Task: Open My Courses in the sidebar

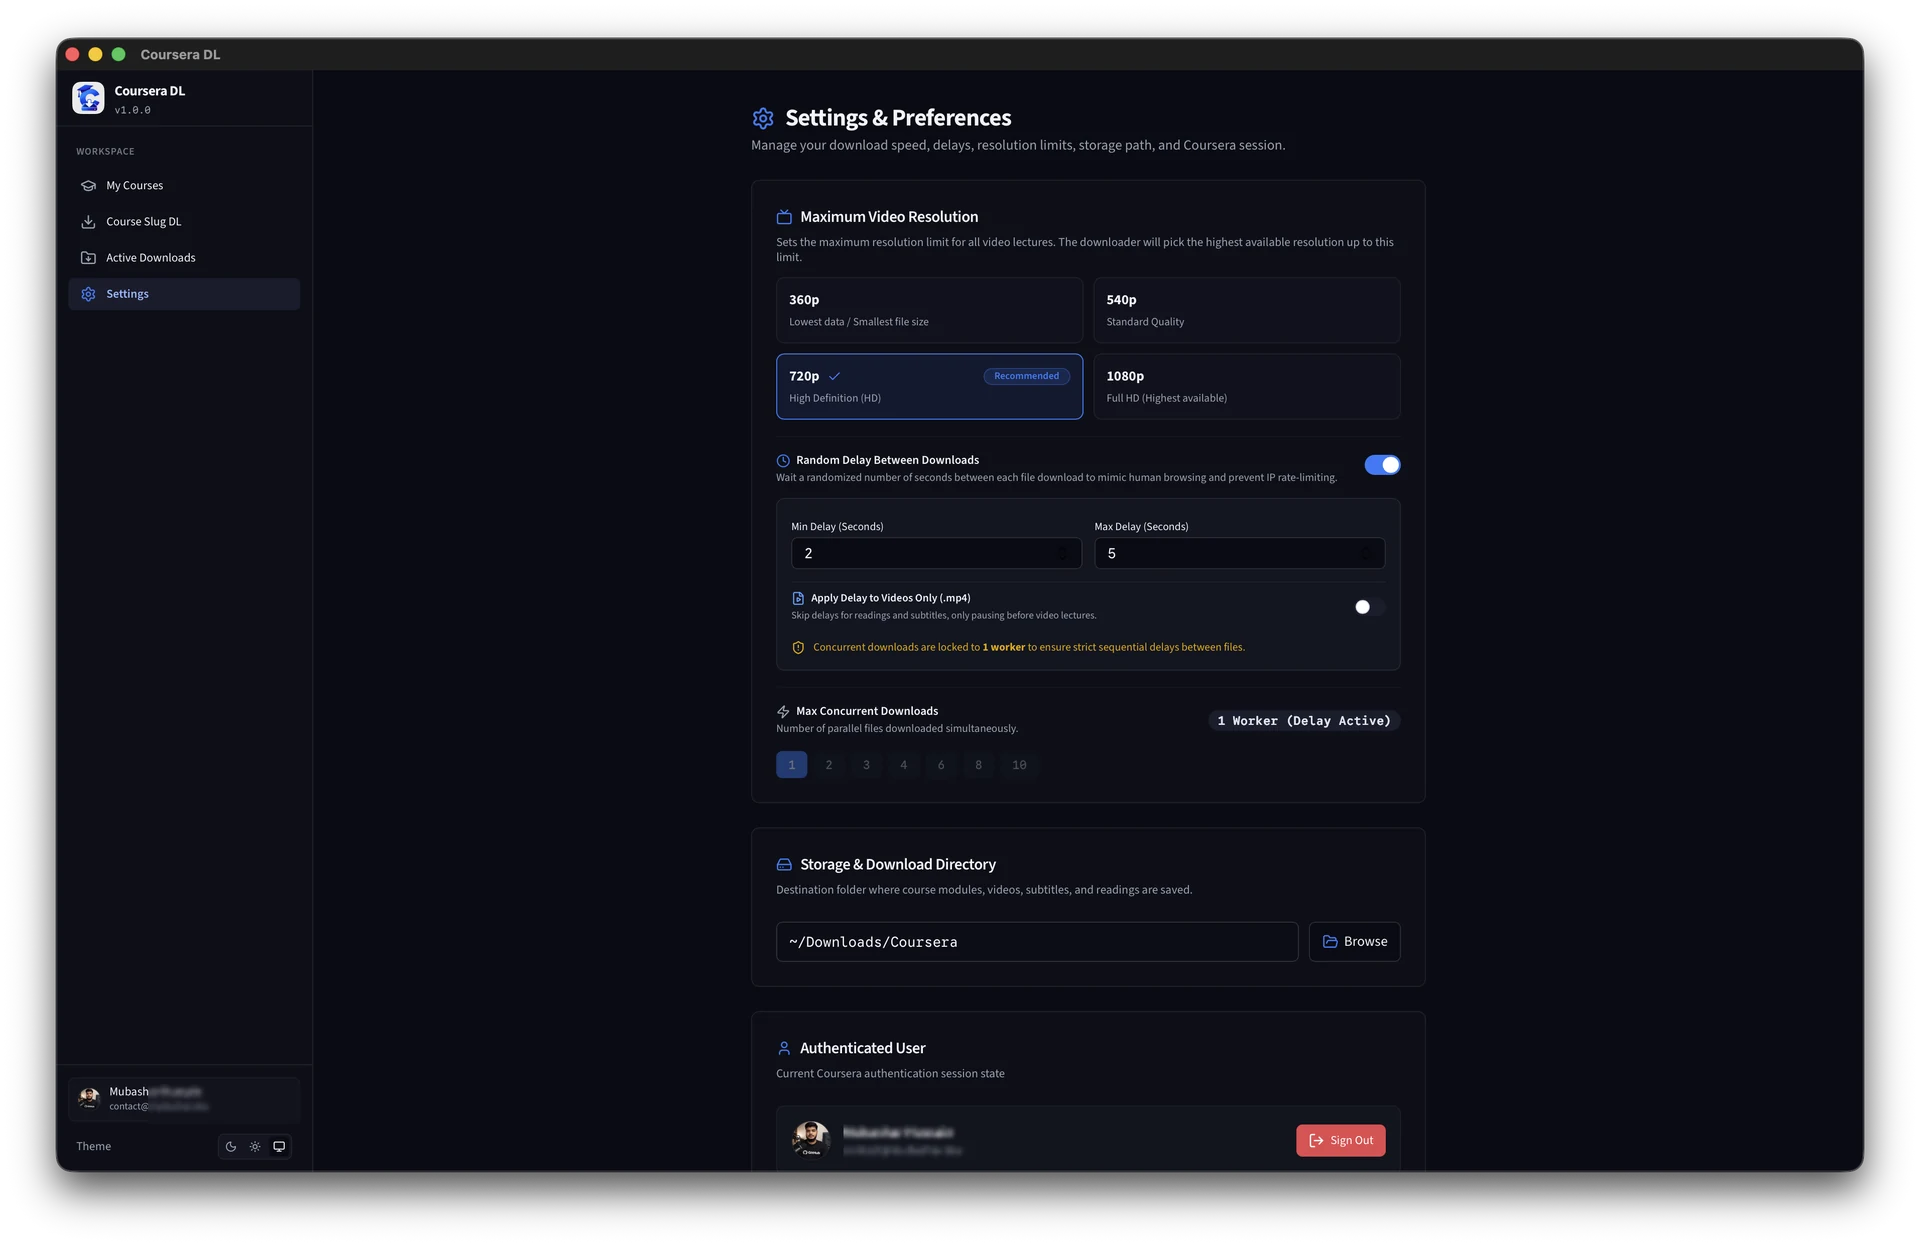Action: [x=184, y=186]
